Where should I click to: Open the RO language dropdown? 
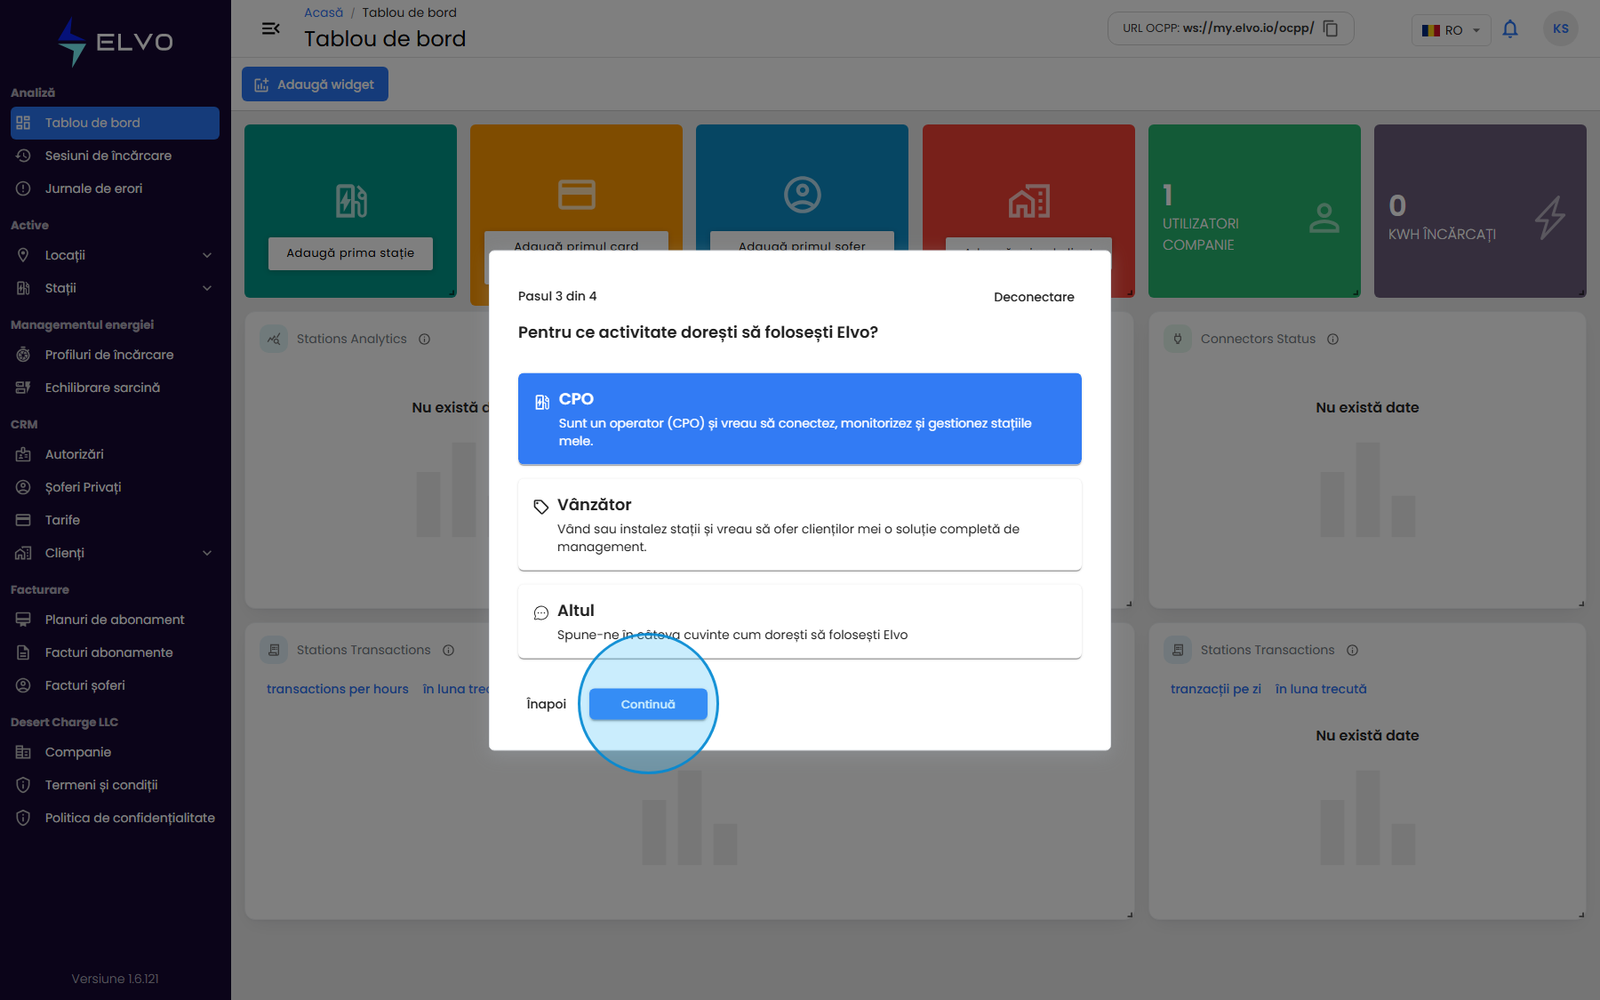pyautogui.click(x=1451, y=30)
